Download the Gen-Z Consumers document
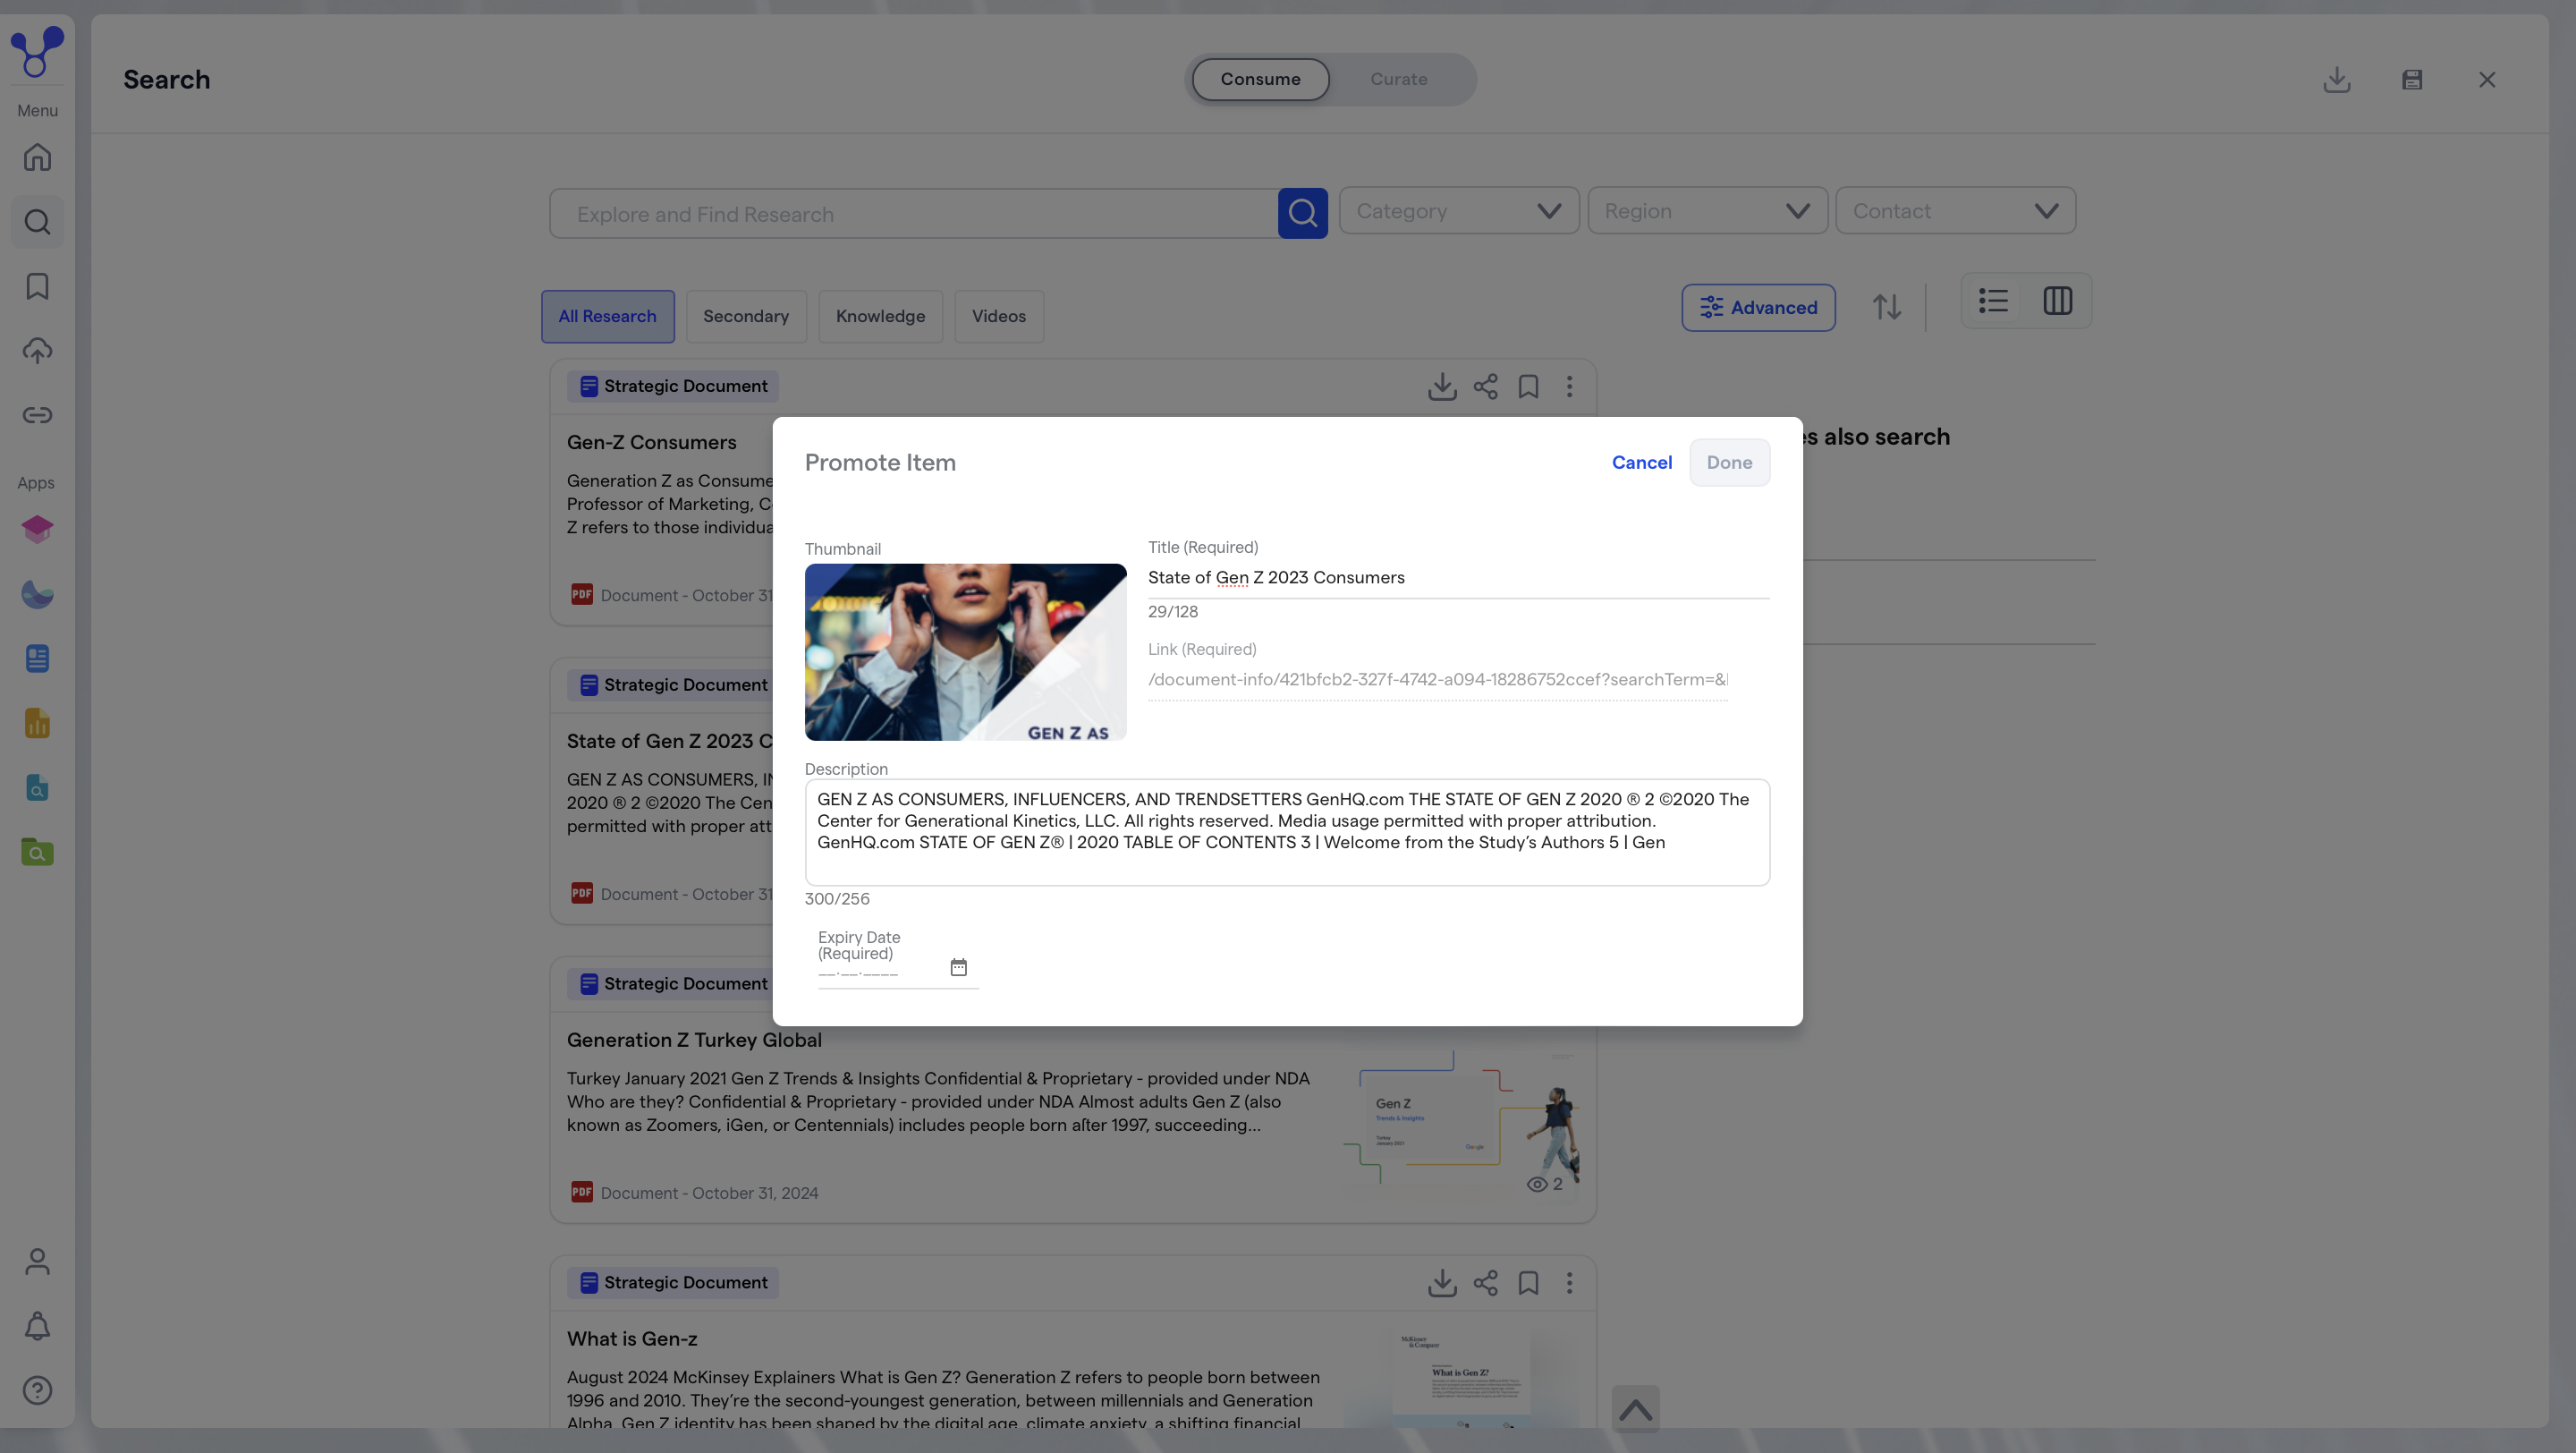This screenshot has height=1453, width=2576. click(1442, 387)
